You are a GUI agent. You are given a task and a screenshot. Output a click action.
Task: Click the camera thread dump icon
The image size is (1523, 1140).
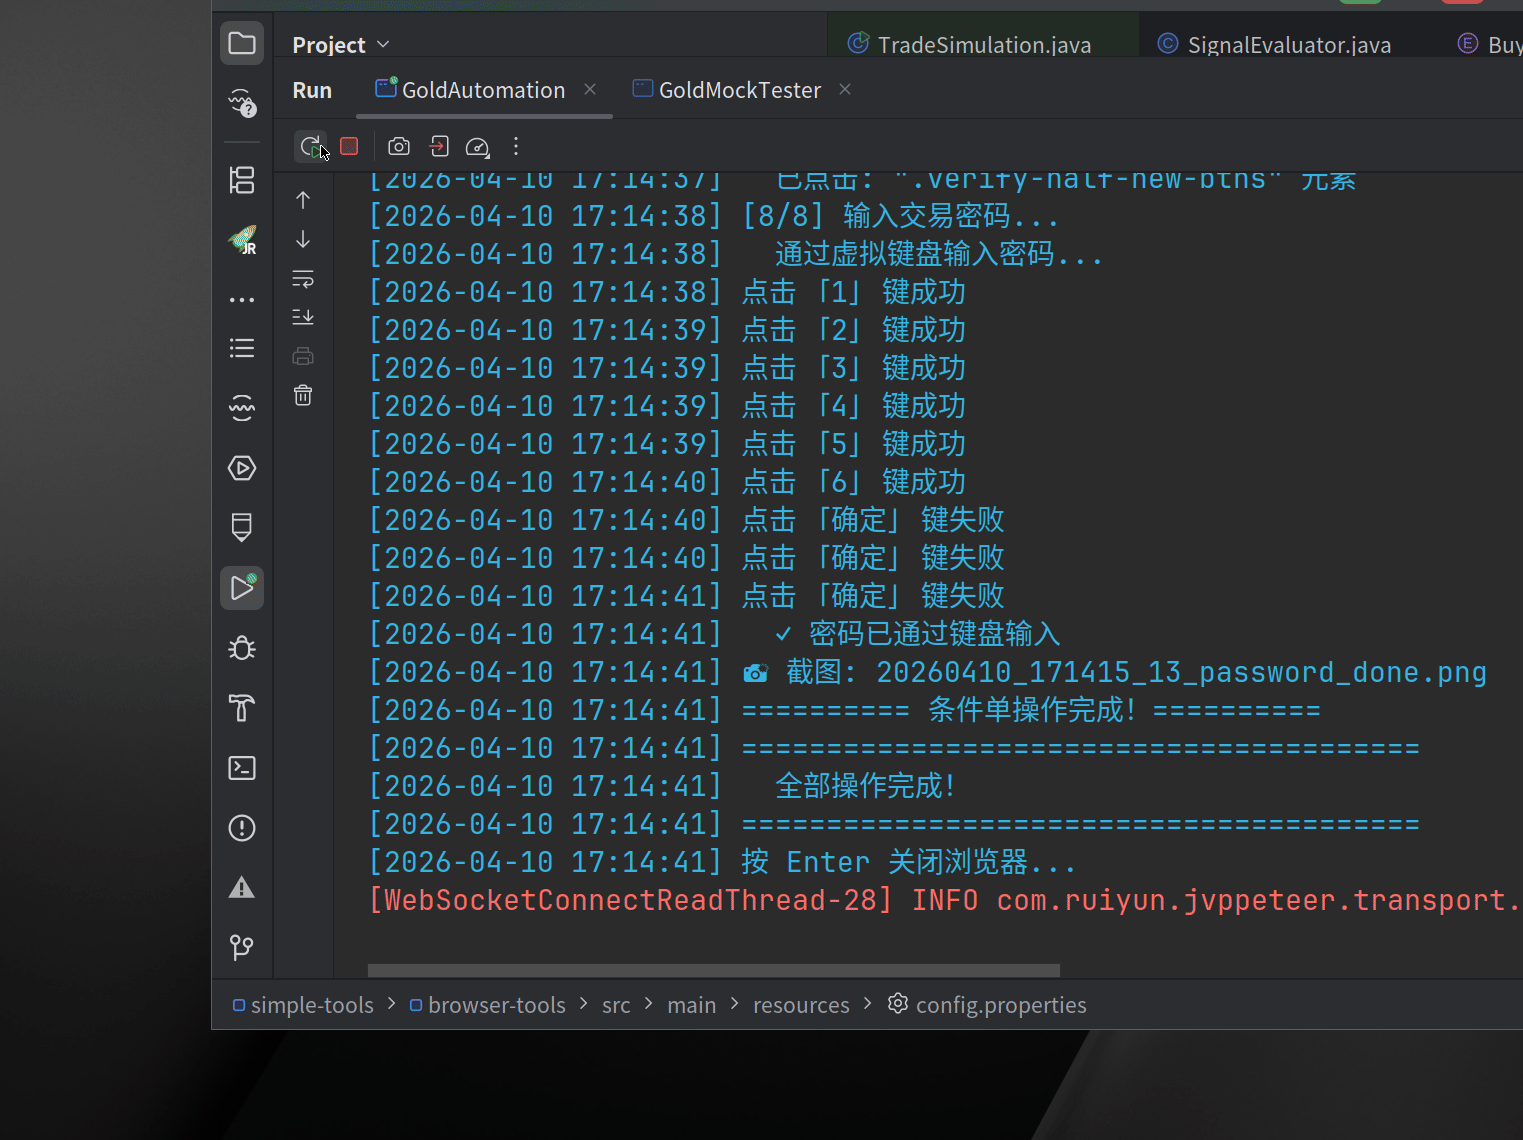(399, 146)
